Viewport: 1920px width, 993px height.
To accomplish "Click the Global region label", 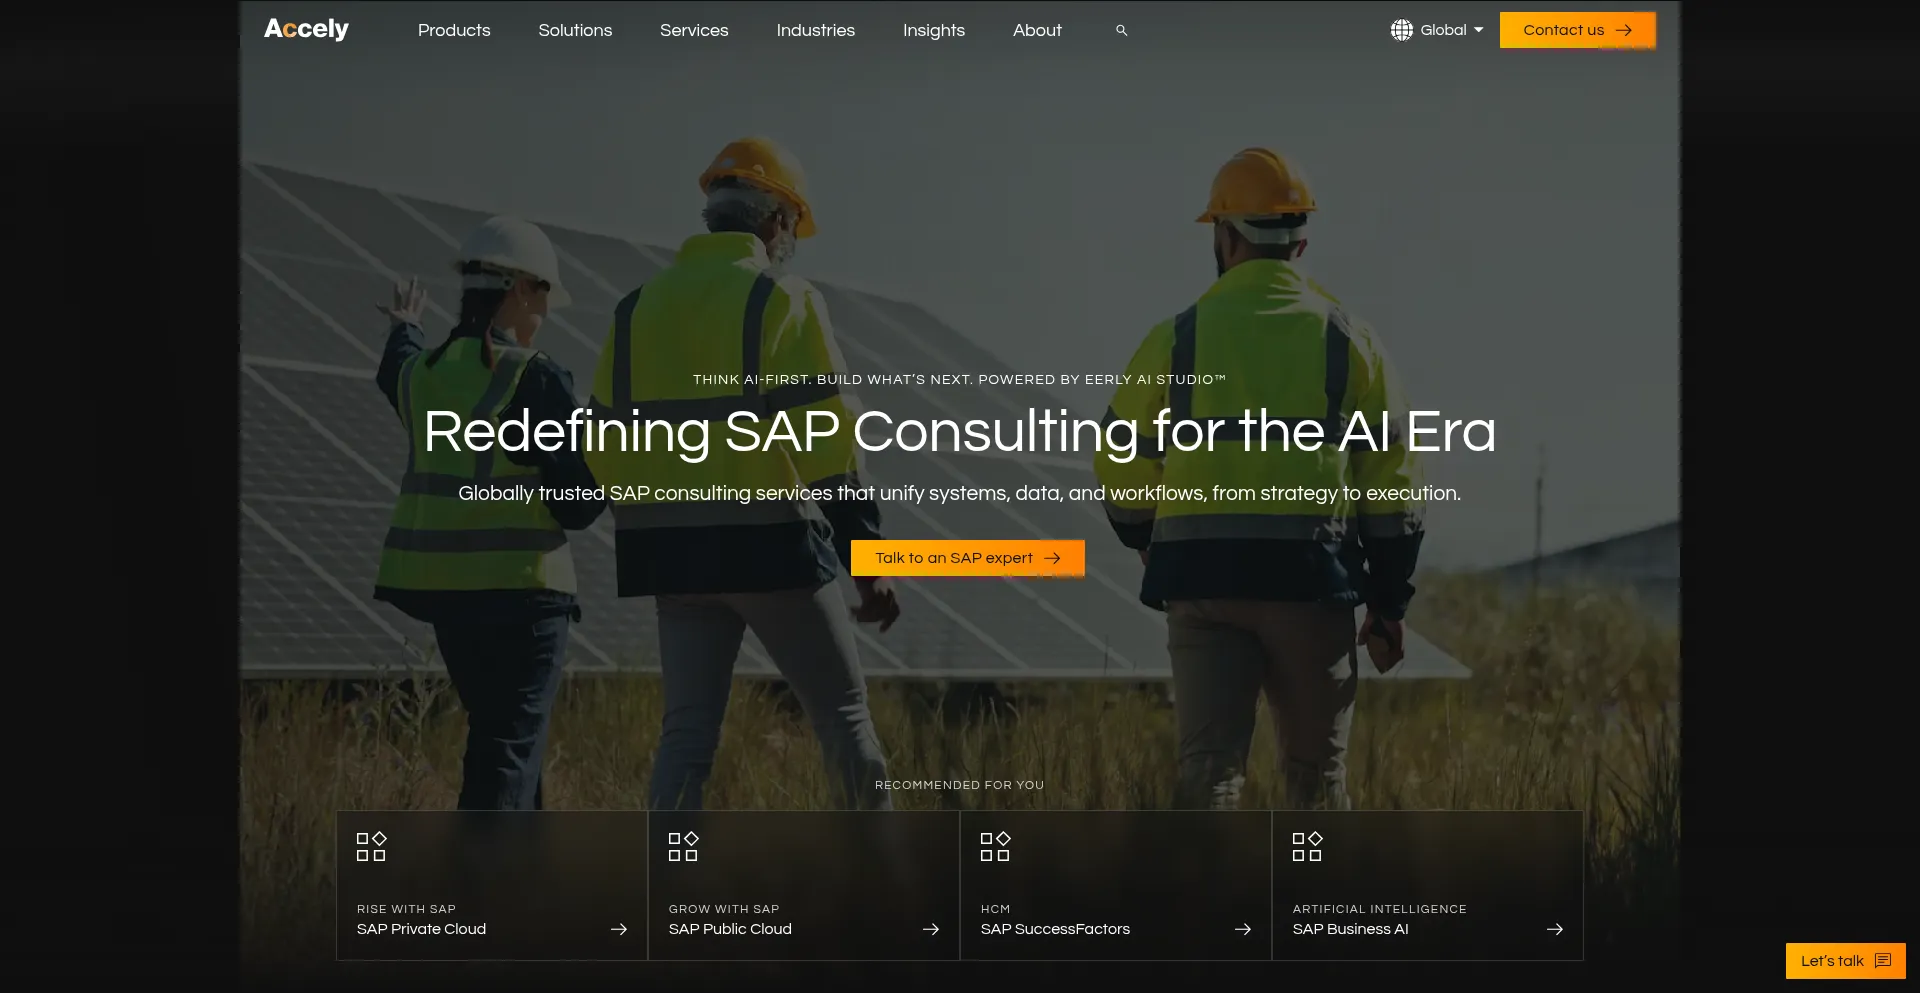I will (x=1443, y=30).
